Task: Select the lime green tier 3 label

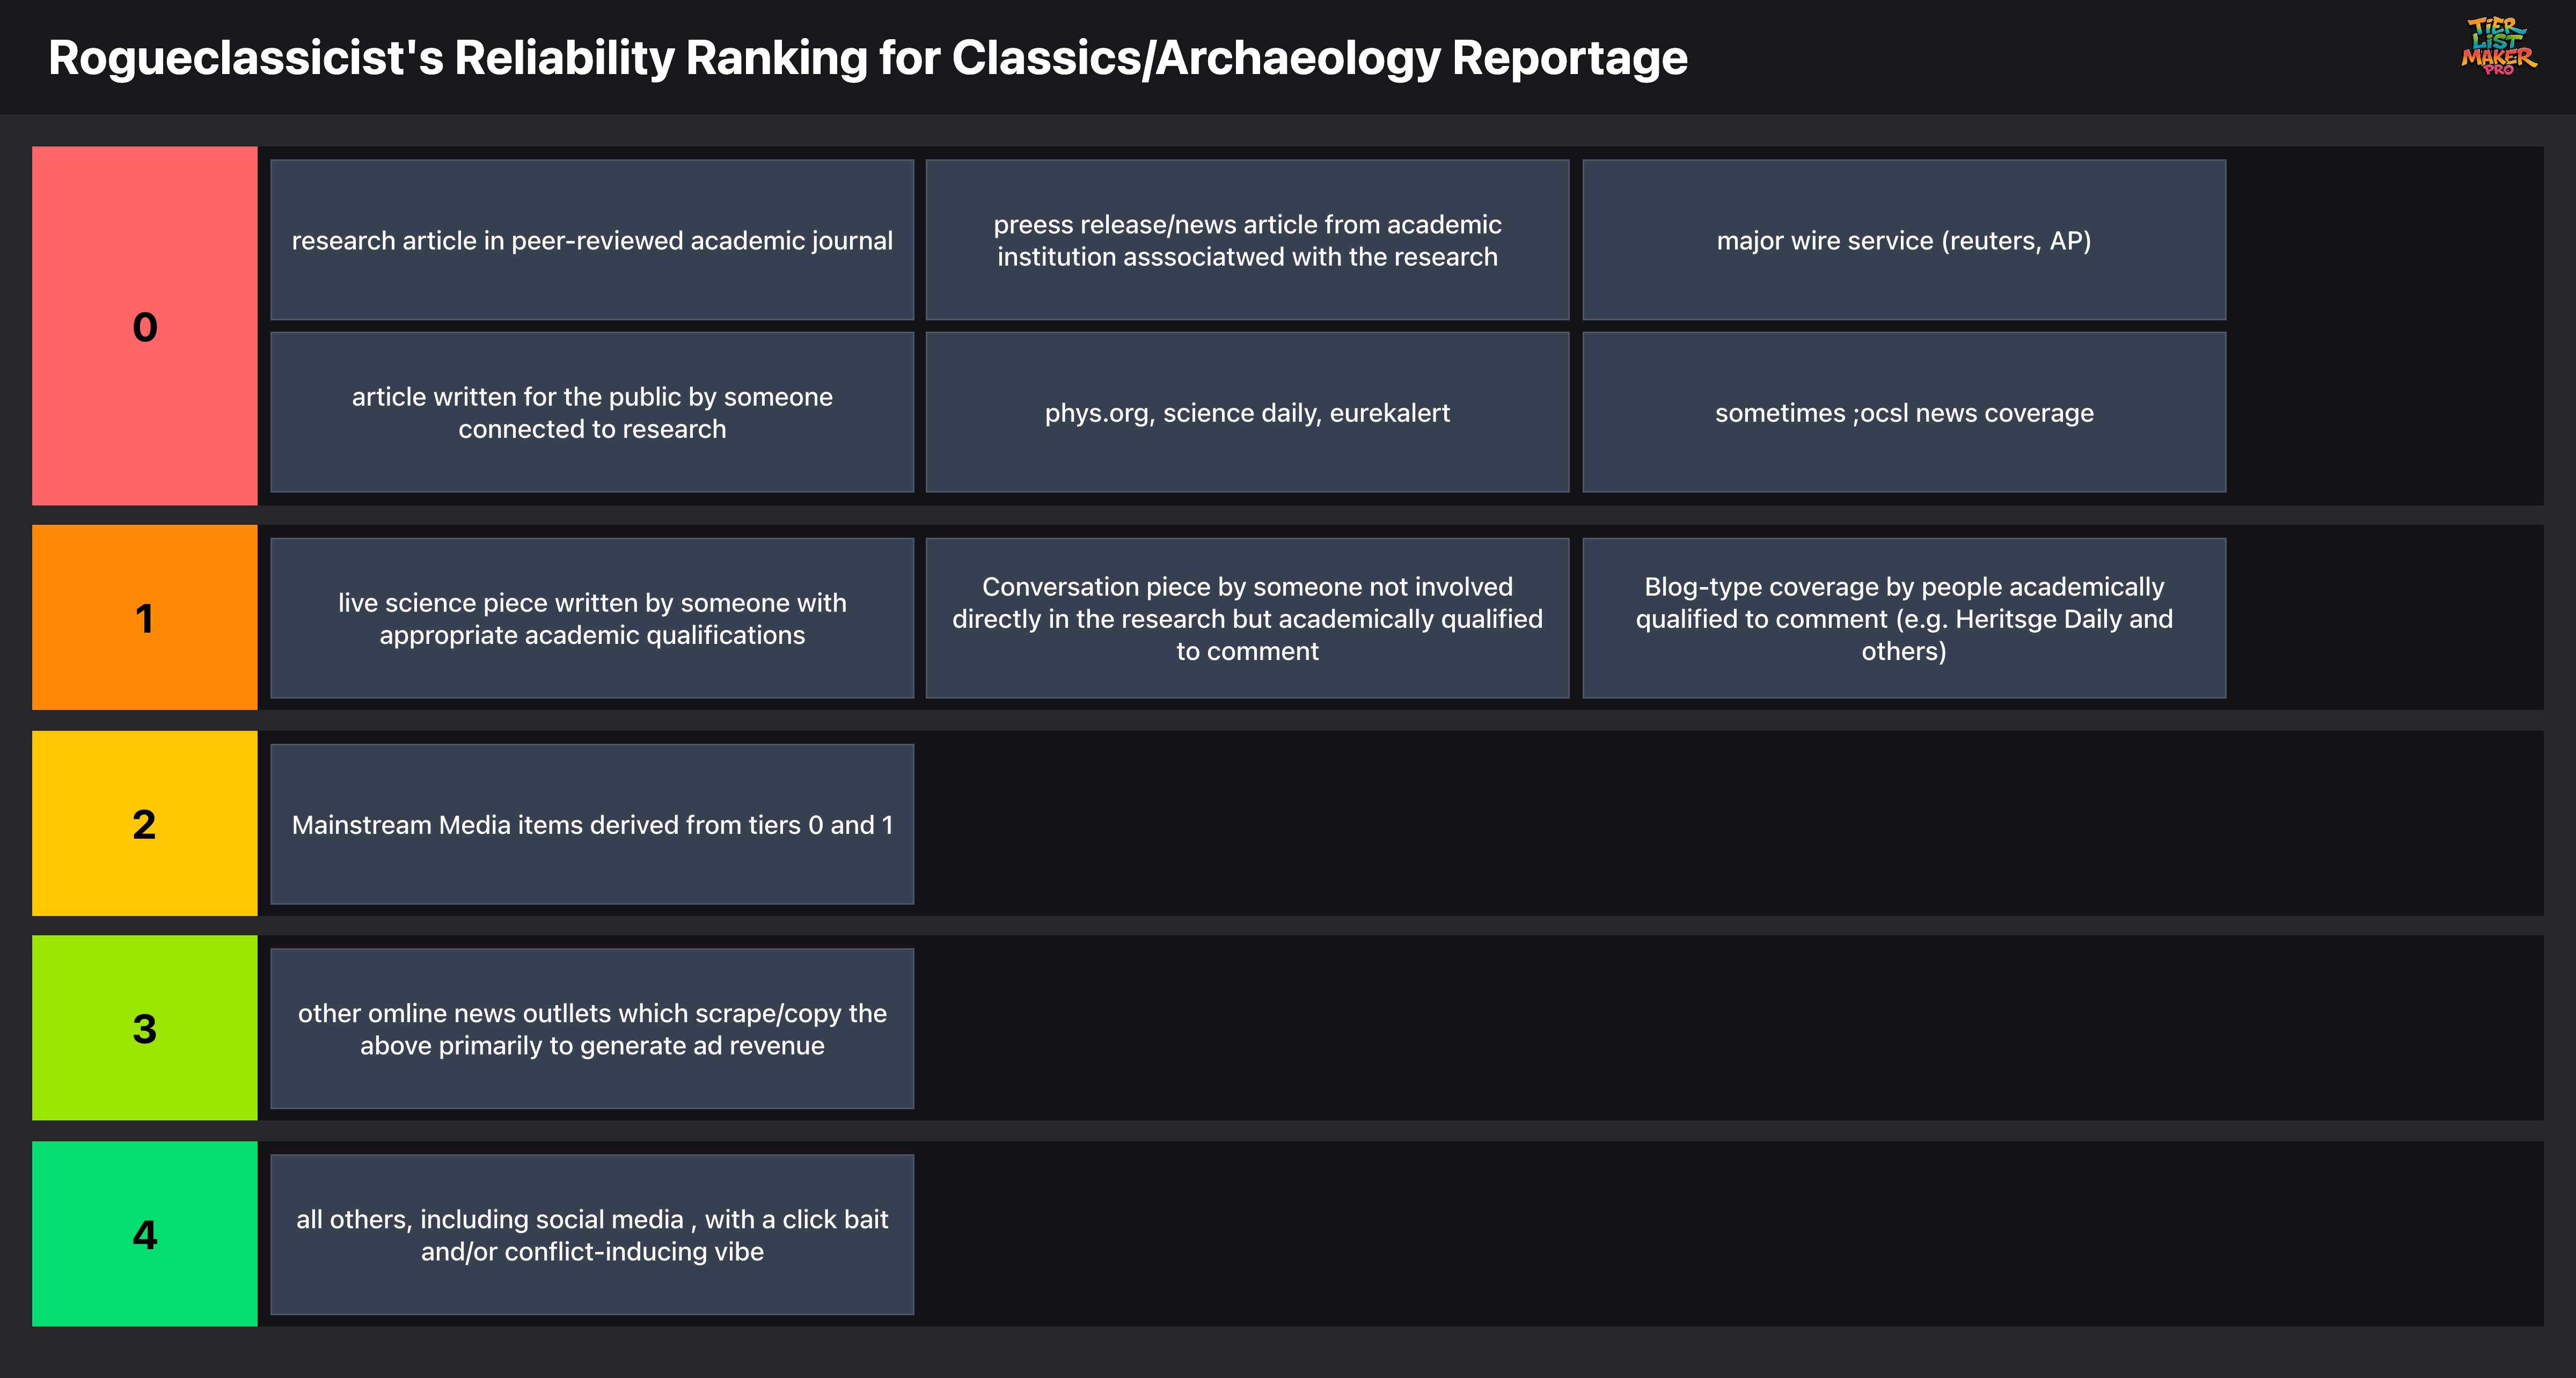Action: tap(145, 1028)
